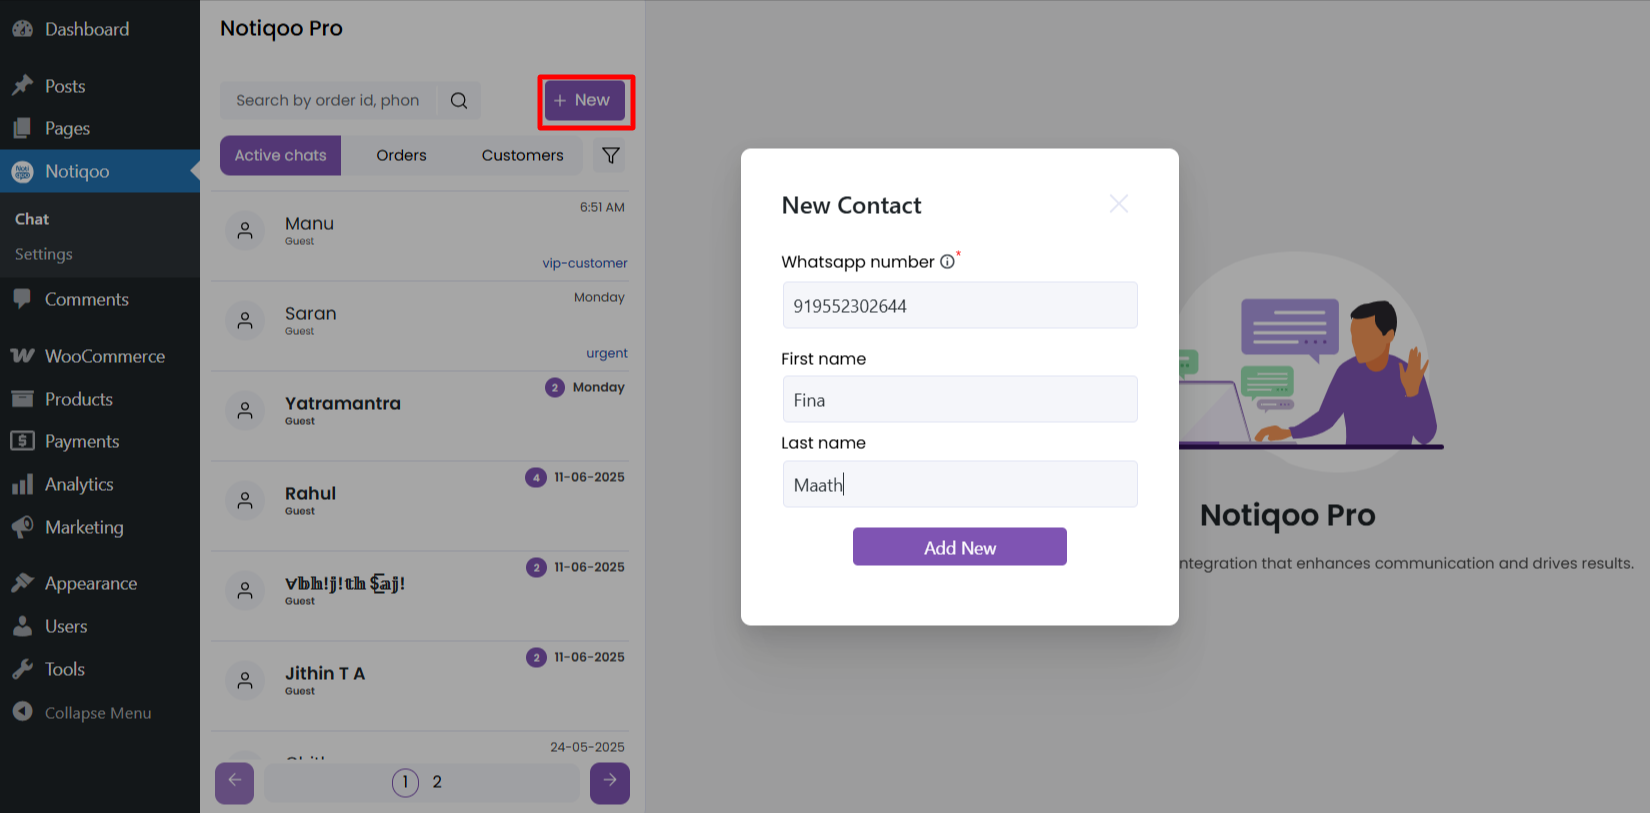Image resolution: width=1650 pixels, height=813 pixels.
Task: Click the WhatsApp number info icon
Action: [x=947, y=262]
